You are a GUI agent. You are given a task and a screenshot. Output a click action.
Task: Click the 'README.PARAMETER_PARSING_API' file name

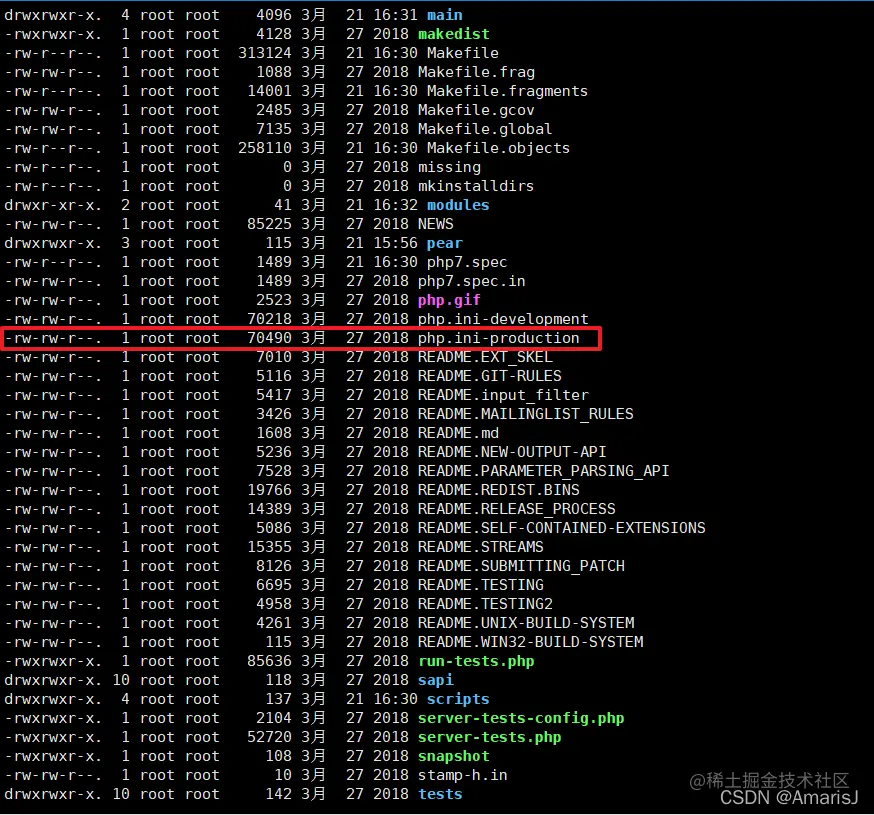click(x=543, y=471)
